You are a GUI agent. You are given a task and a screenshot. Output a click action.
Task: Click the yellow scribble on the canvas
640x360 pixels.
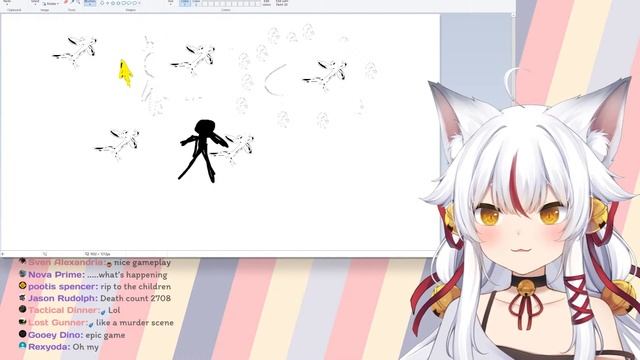coord(125,73)
